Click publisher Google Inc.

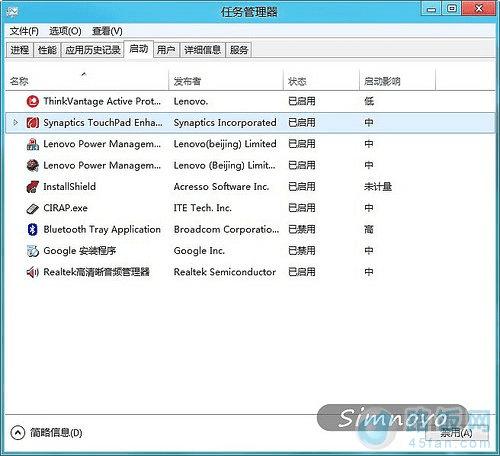click(199, 251)
